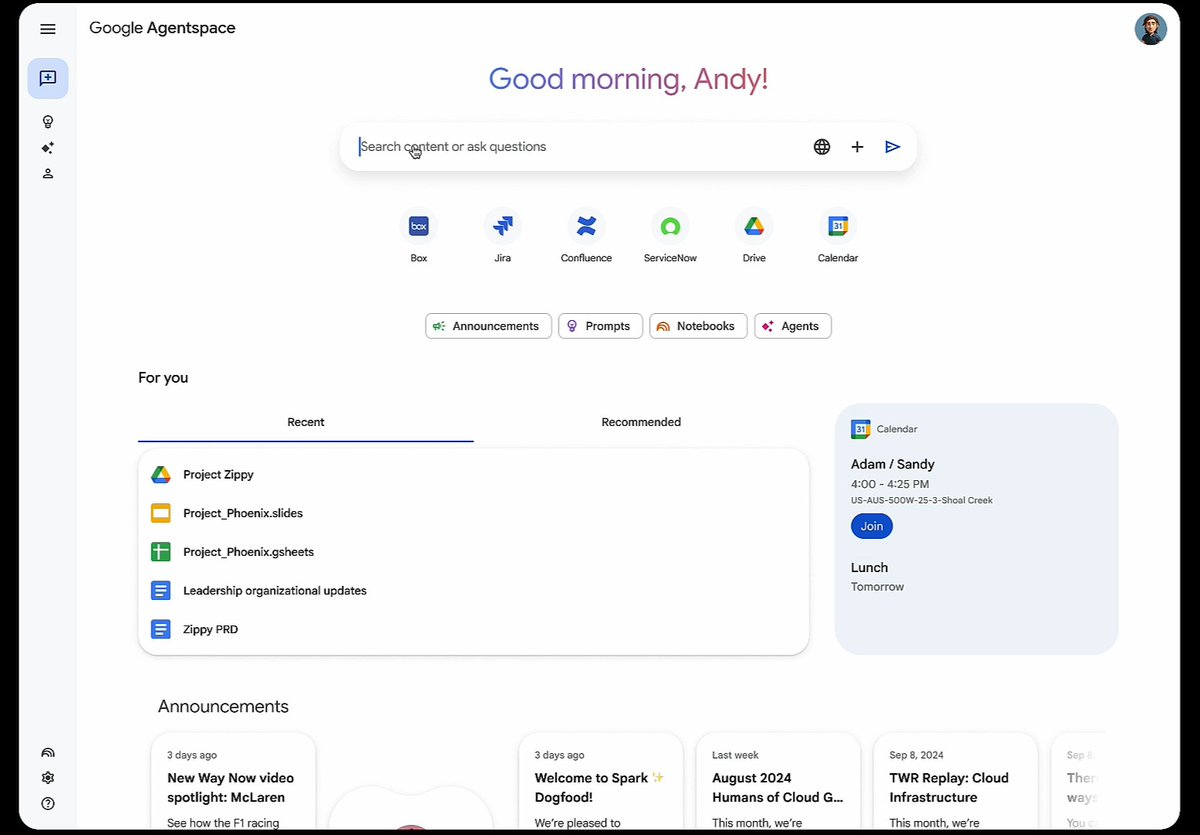Send the query with the arrow icon
The height and width of the screenshot is (835, 1200).
point(893,147)
